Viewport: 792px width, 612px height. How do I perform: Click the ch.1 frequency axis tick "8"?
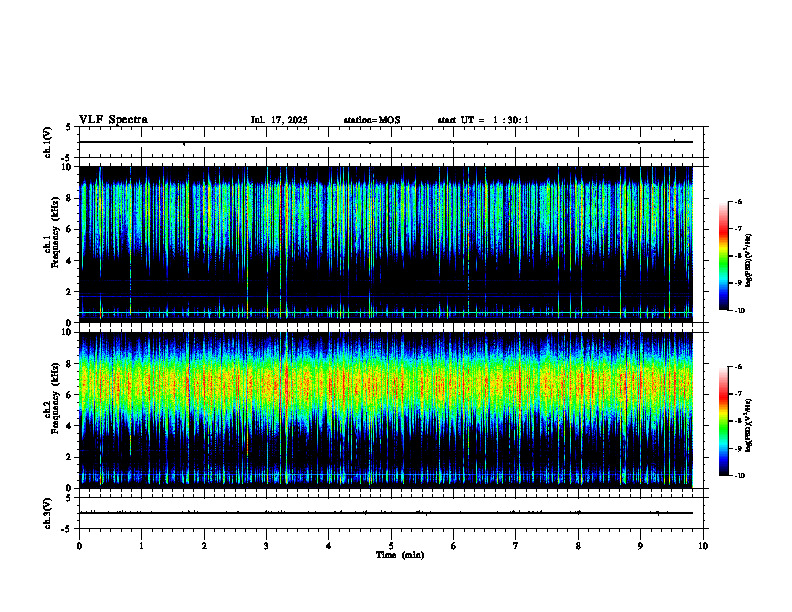69,198
